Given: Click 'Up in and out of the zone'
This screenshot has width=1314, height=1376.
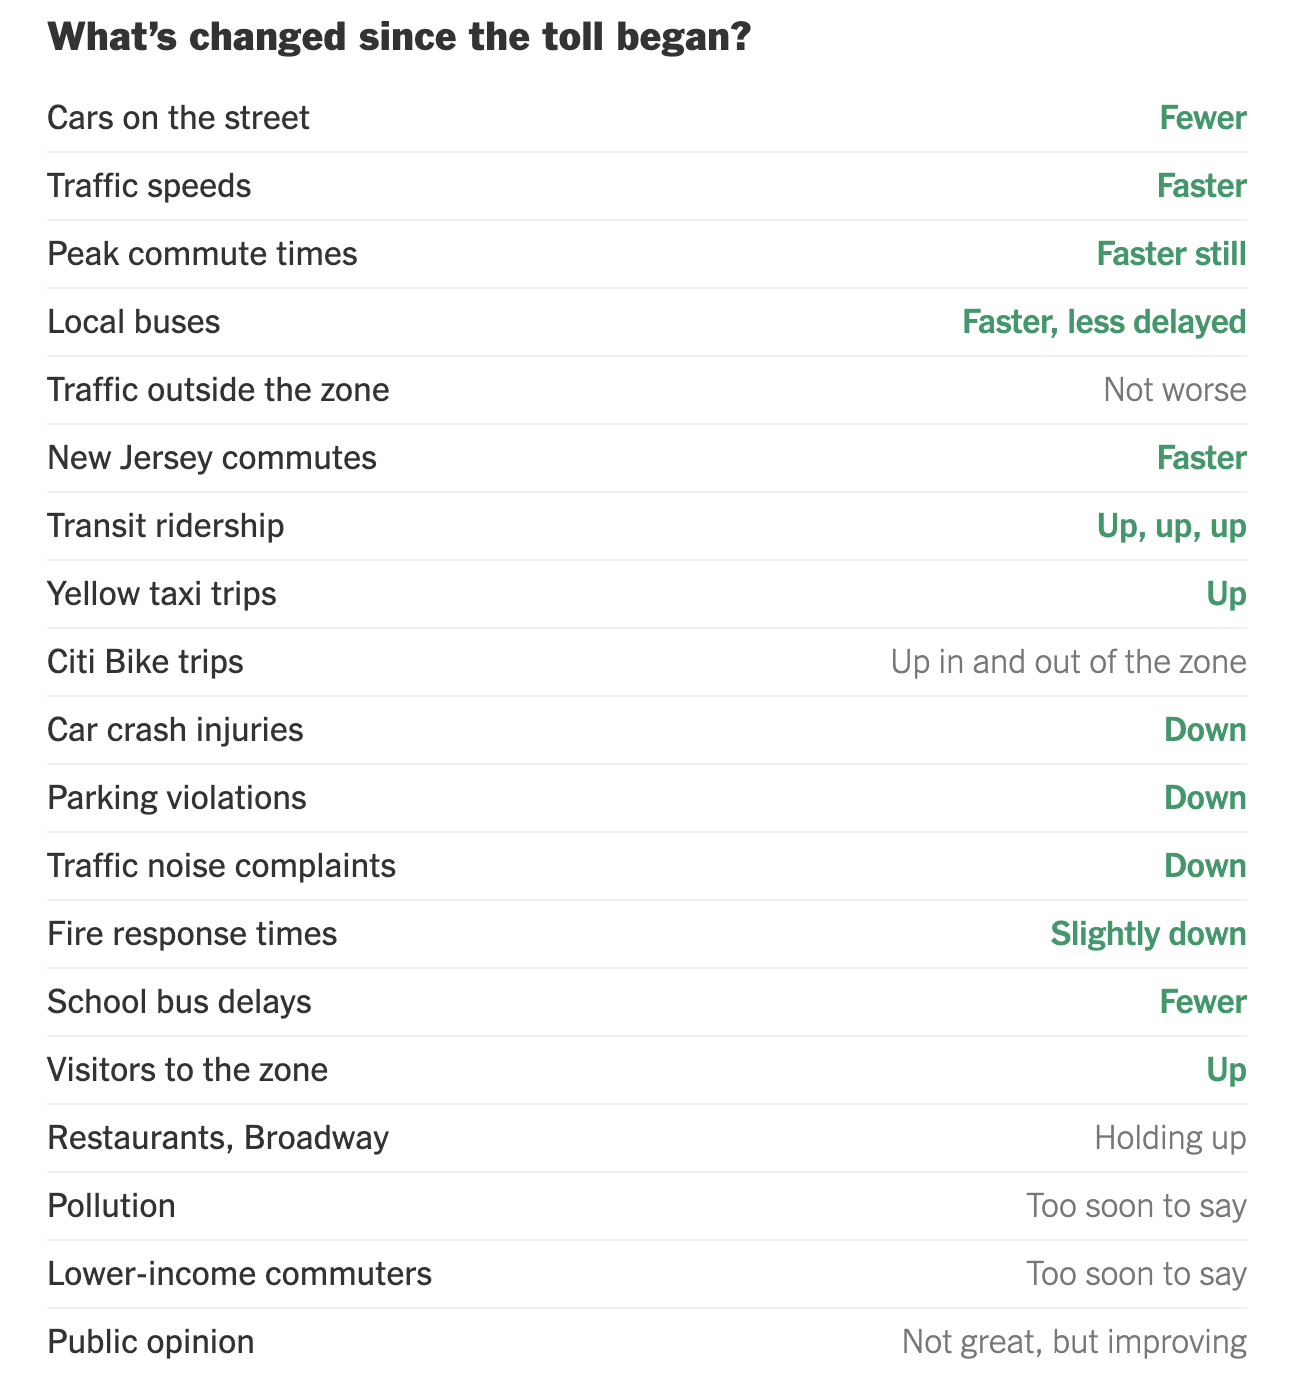Looking at the screenshot, I should click(1069, 662).
